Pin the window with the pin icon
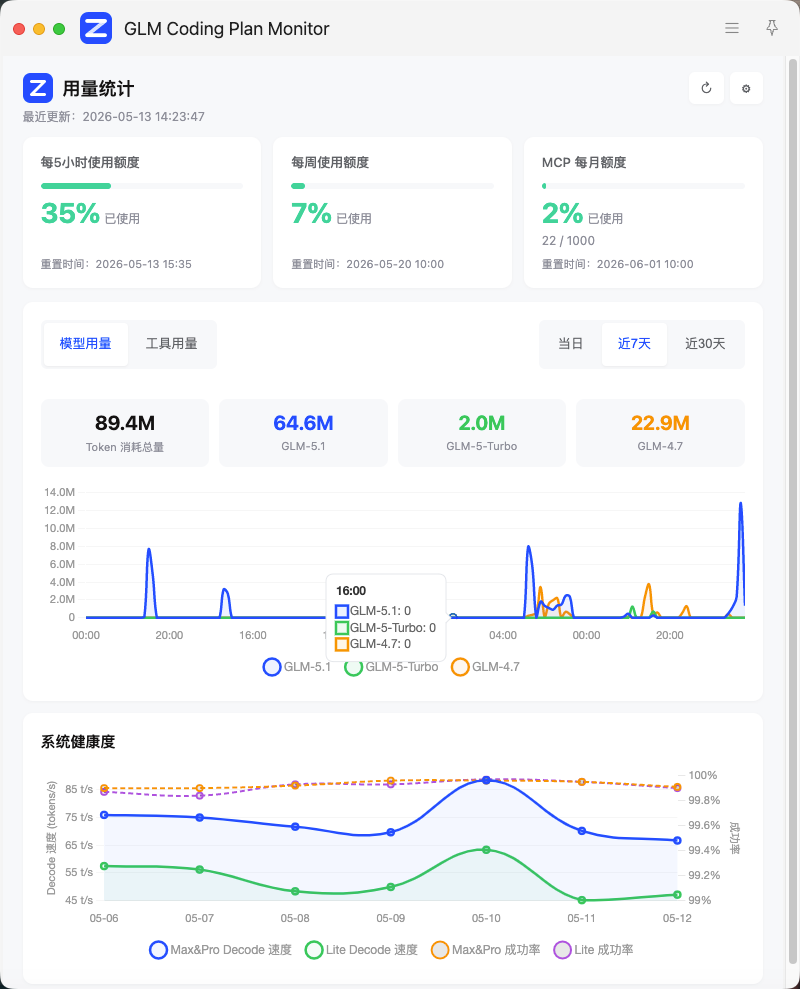Image resolution: width=800 pixels, height=989 pixels. point(772,28)
